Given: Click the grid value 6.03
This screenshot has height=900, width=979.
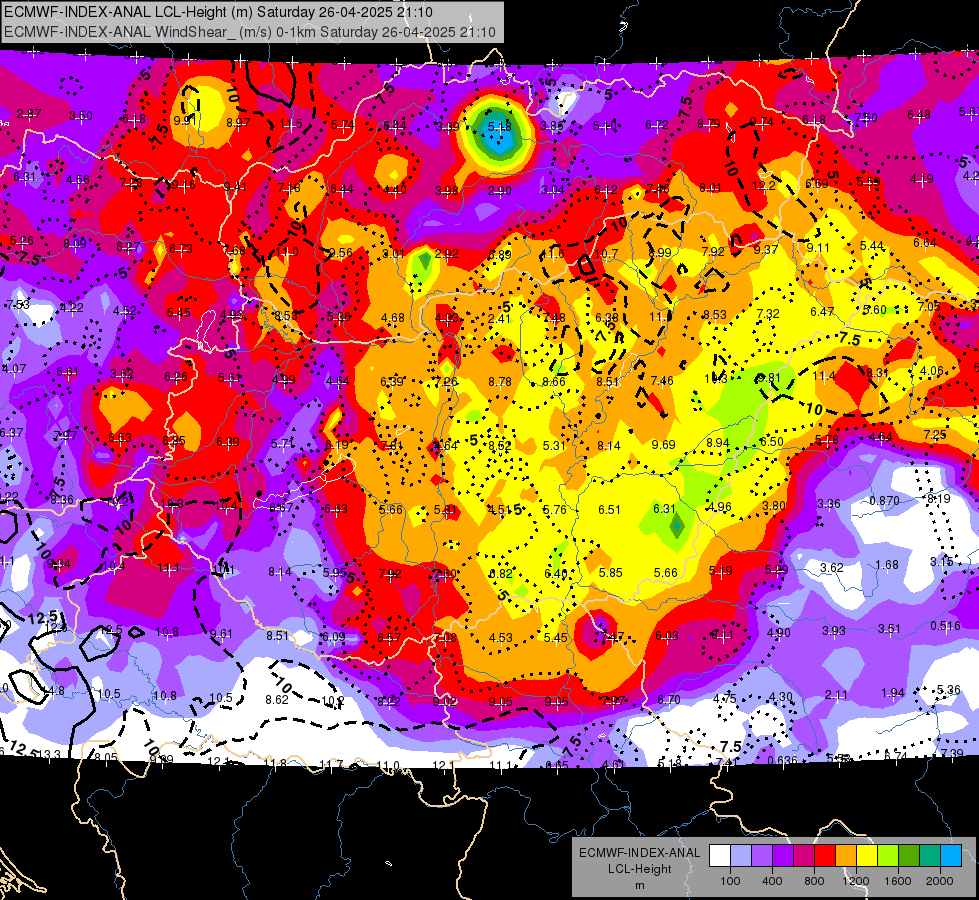Looking at the screenshot, I should (x=667, y=636).
